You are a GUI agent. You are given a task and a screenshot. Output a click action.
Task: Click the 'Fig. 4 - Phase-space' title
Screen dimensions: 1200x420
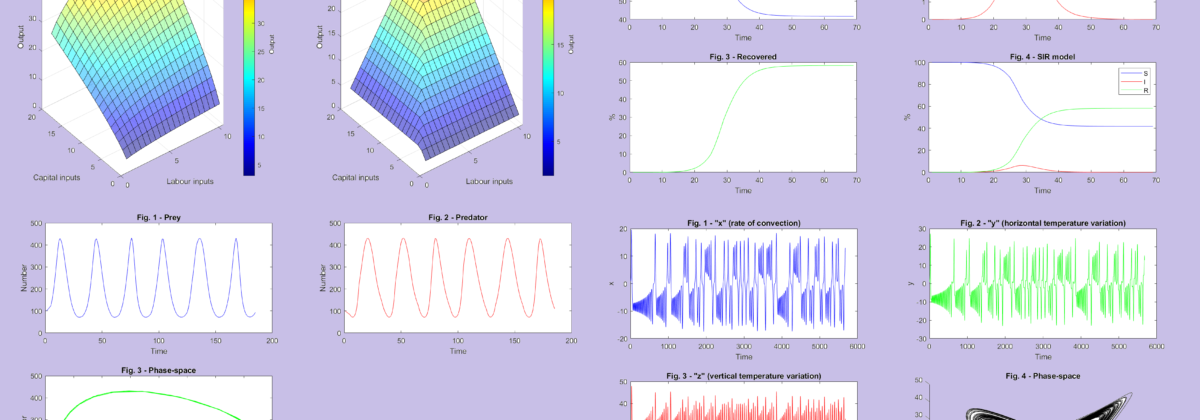(1043, 376)
